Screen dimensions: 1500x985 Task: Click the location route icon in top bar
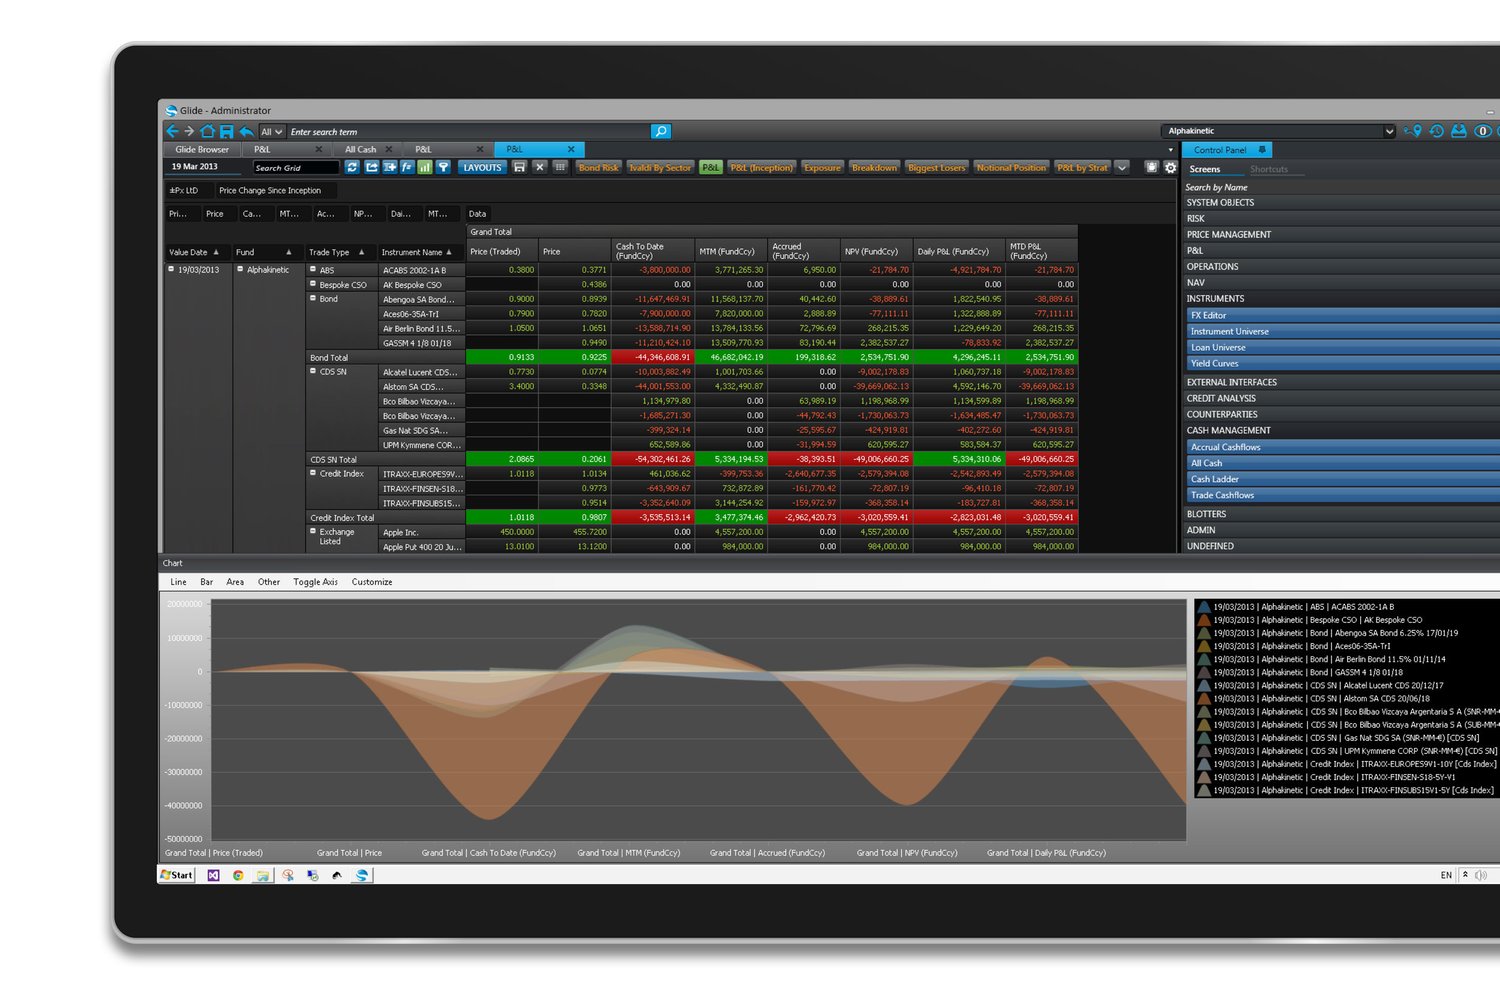click(1413, 131)
